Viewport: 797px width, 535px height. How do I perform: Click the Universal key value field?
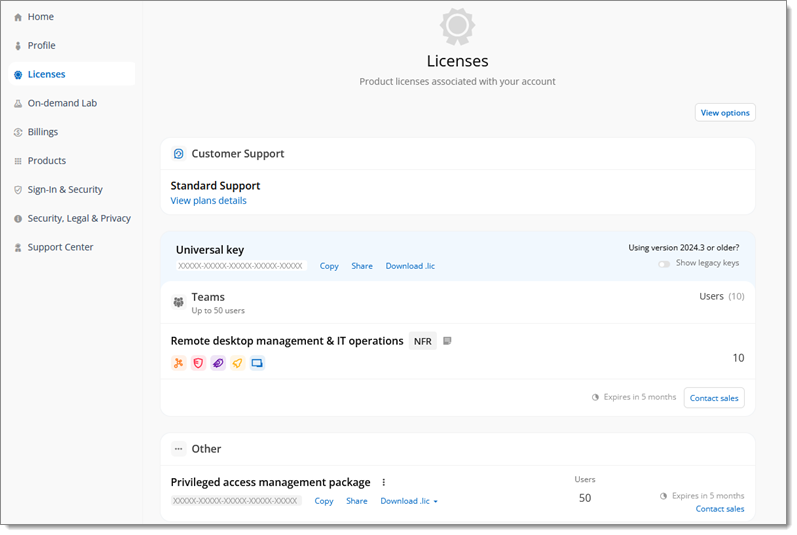pos(241,266)
